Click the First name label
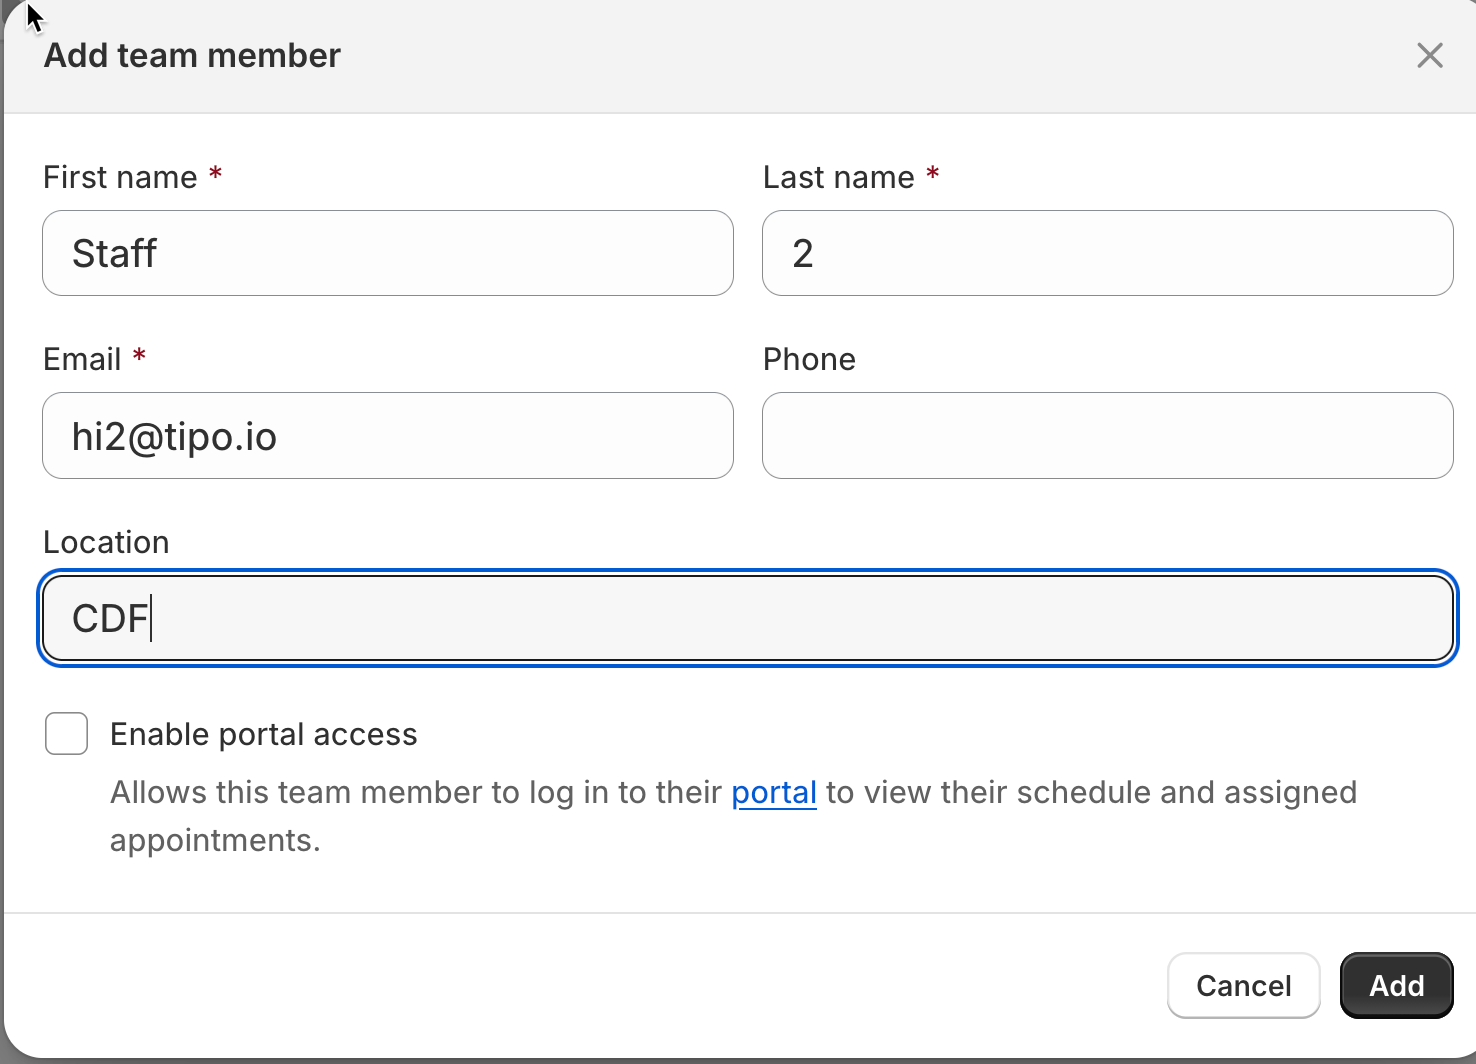1476x1064 pixels. [x=120, y=177]
